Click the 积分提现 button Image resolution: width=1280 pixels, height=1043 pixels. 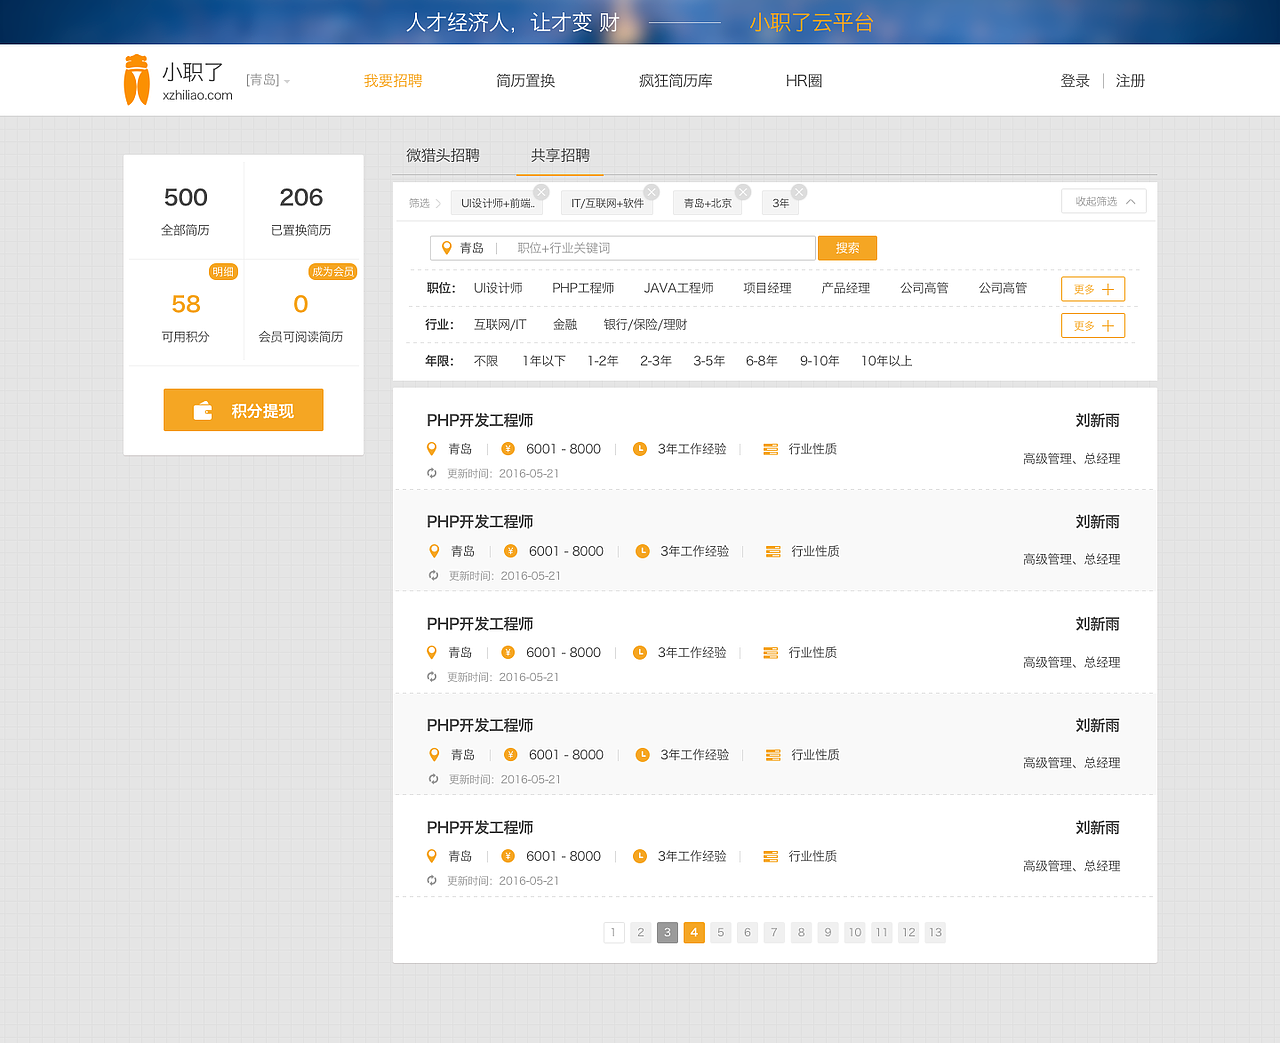point(243,410)
